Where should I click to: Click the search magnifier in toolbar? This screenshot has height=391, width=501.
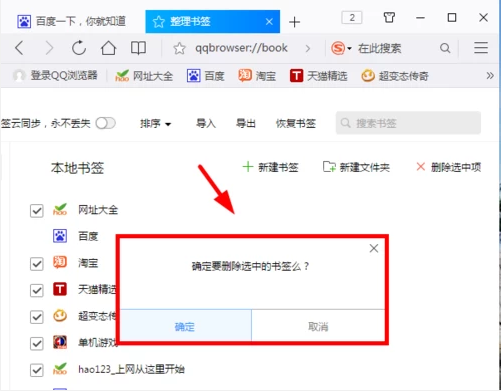click(x=445, y=48)
